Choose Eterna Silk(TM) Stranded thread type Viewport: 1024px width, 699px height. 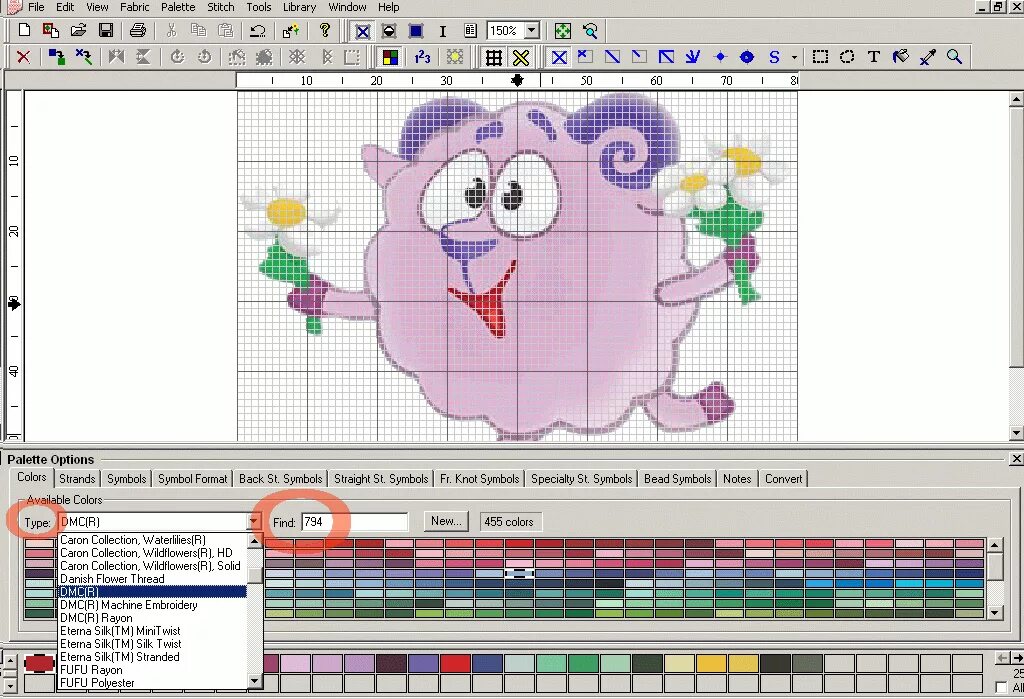coord(120,657)
